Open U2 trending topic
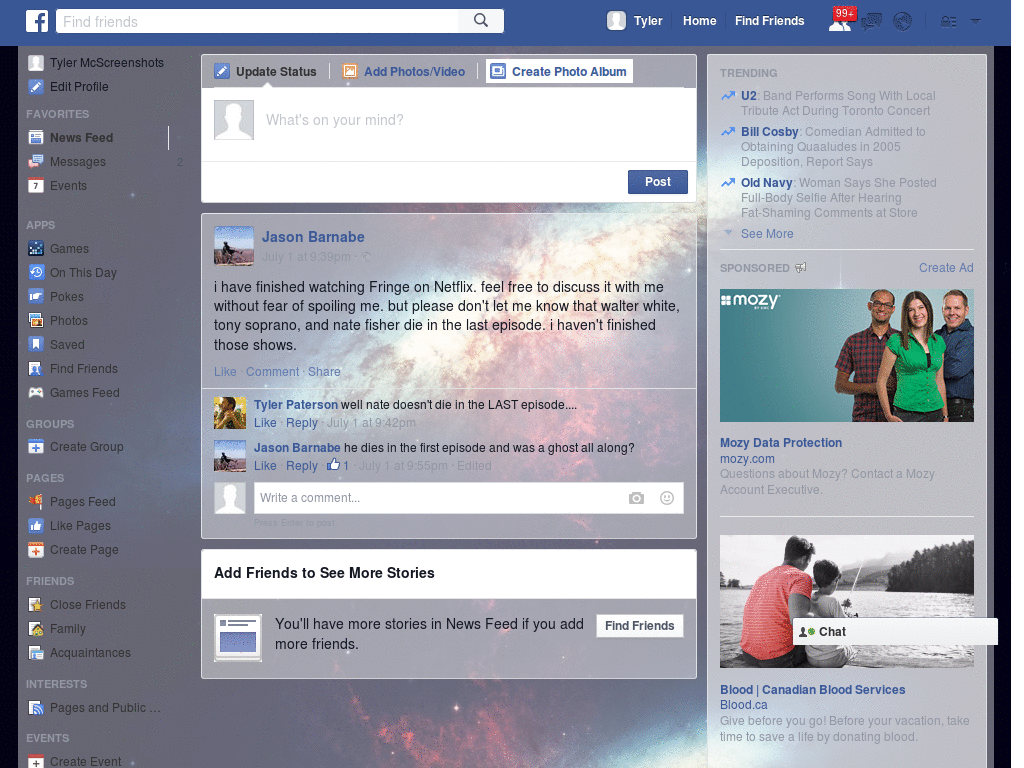 click(x=748, y=96)
